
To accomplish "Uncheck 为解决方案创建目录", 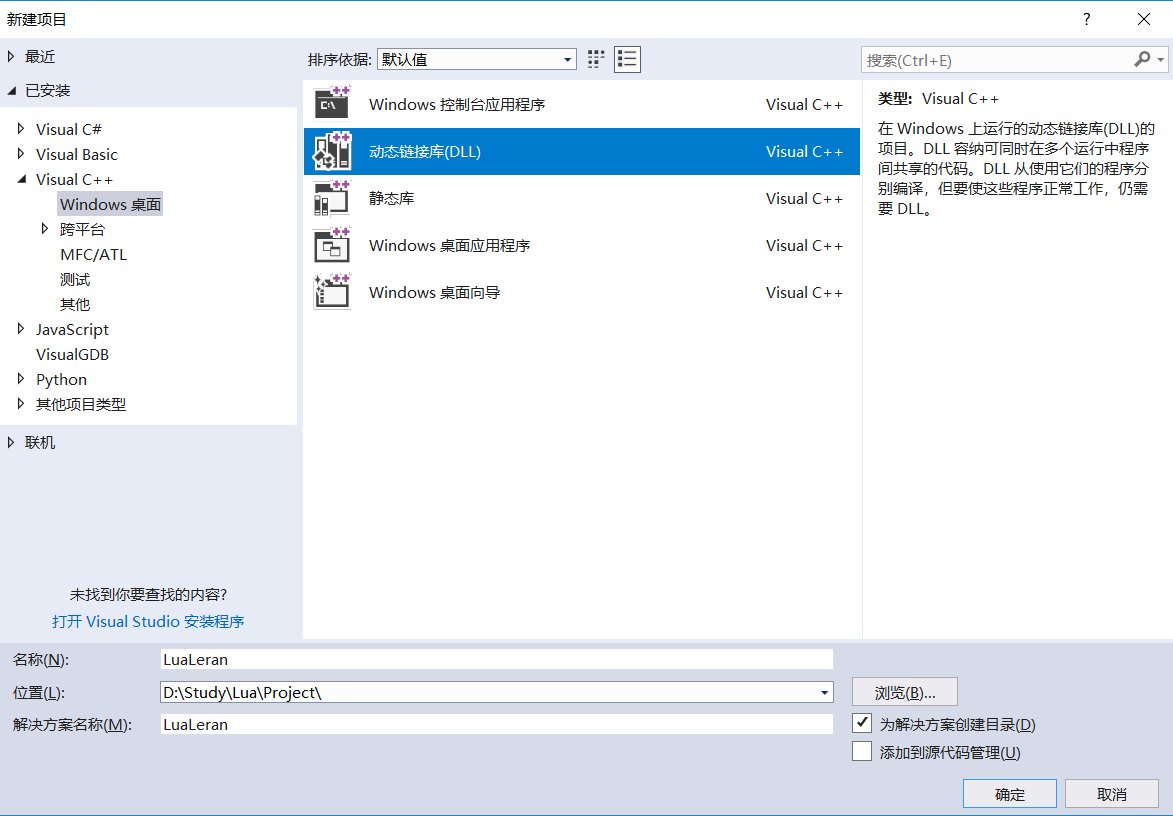I will pos(861,723).
